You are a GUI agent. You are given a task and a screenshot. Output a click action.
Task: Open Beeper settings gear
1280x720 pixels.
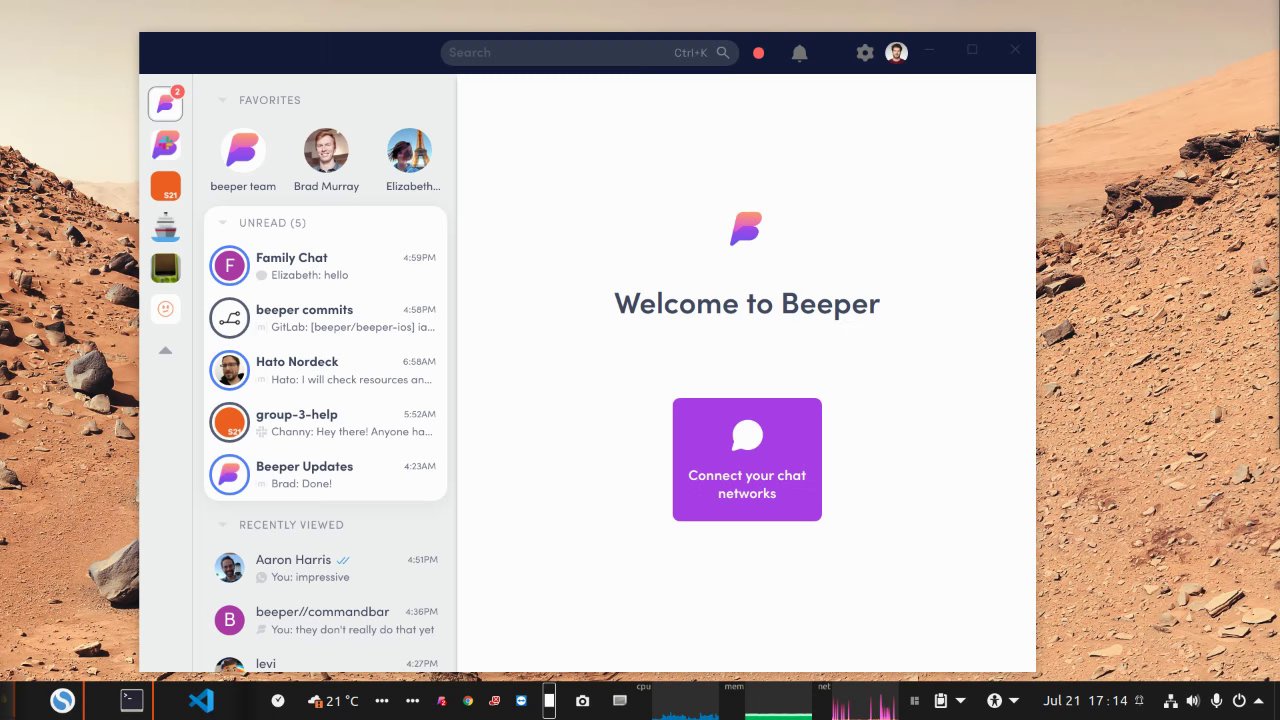pyautogui.click(x=865, y=53)
